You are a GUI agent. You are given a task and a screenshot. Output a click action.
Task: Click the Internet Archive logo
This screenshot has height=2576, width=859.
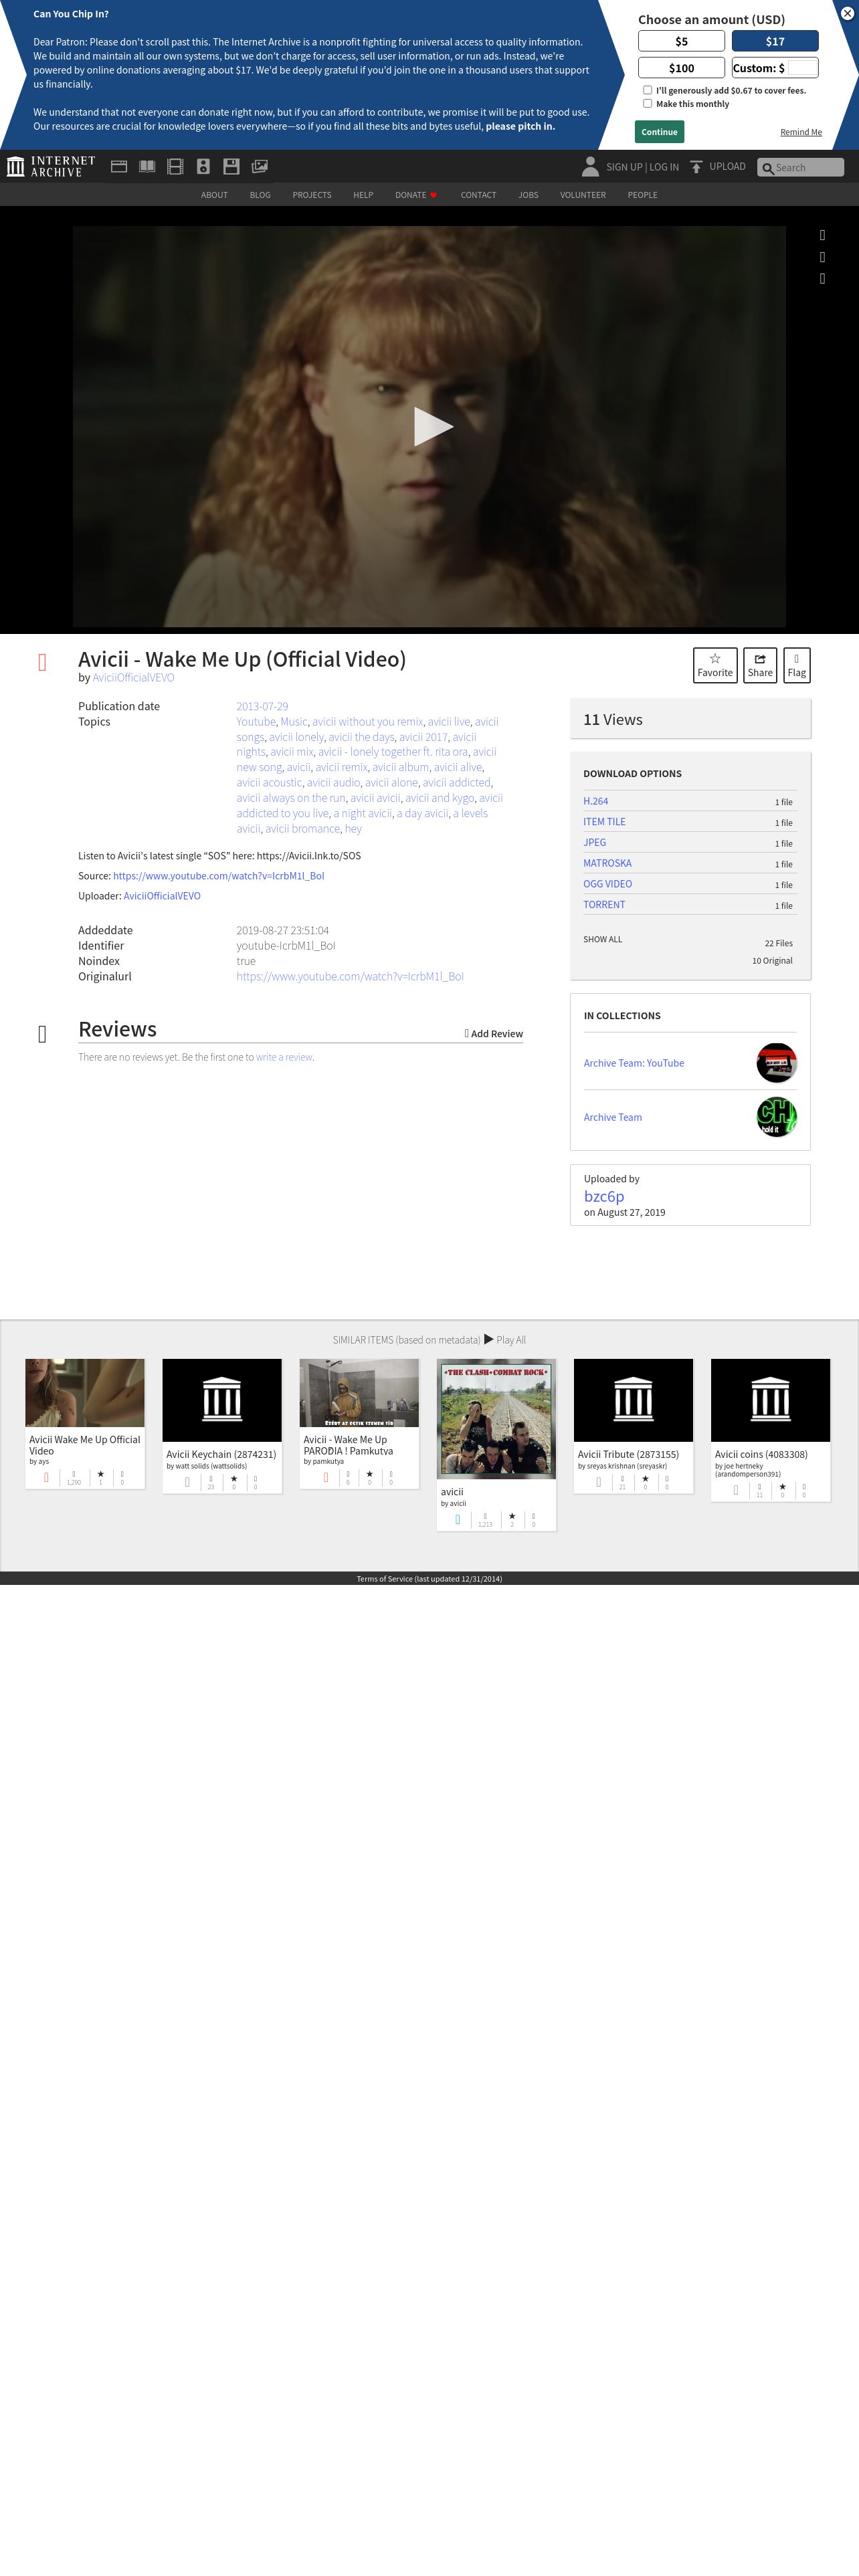click(x=51, y=166)
